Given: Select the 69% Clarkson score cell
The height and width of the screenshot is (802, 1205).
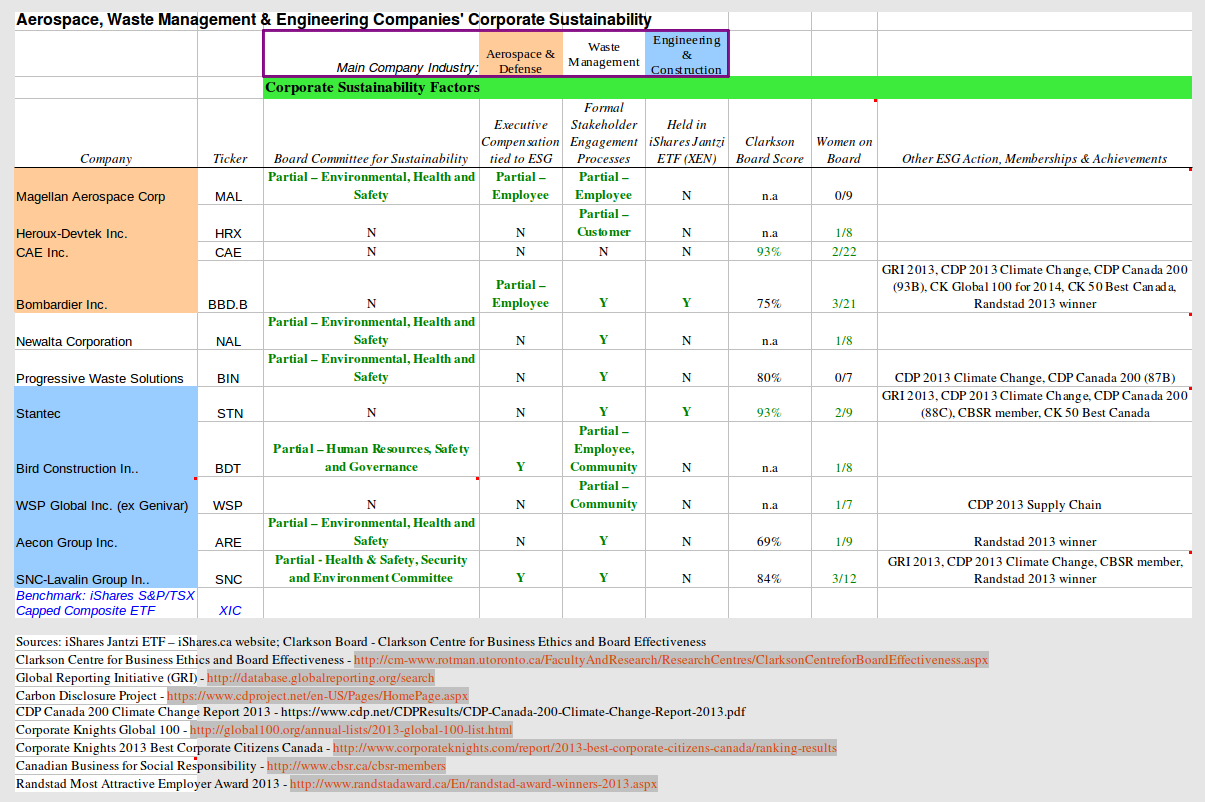Looking at the screenshot, I should click(x=769, y=532).
